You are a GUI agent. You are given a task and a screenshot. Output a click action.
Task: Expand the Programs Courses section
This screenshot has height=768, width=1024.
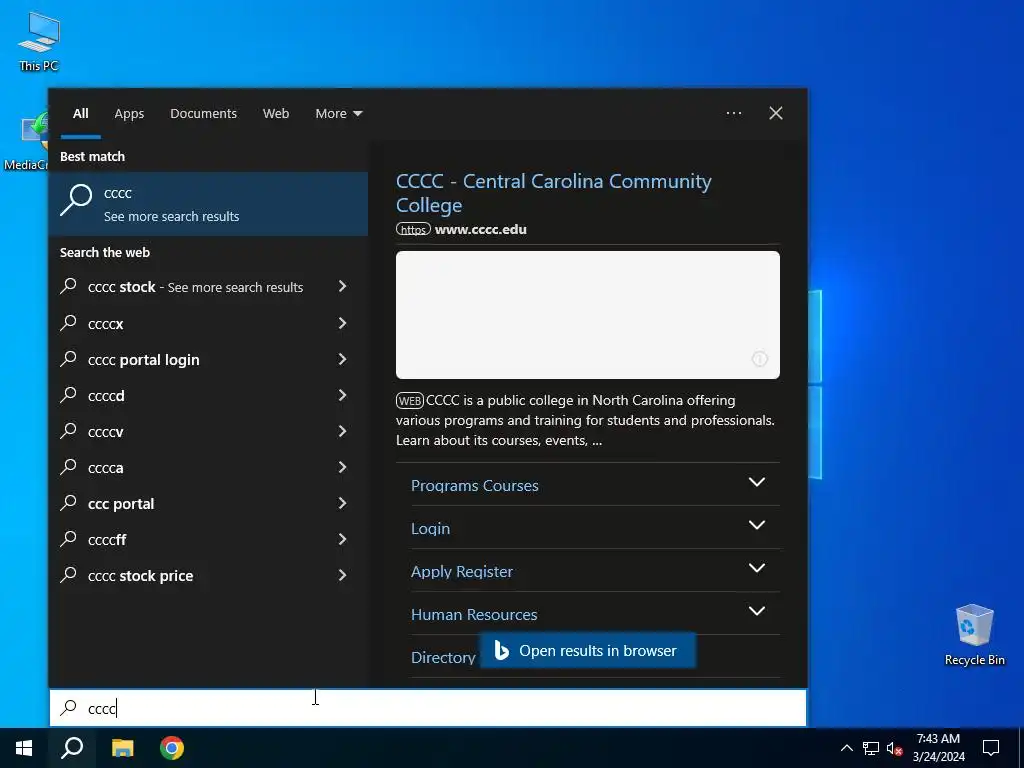757,483
